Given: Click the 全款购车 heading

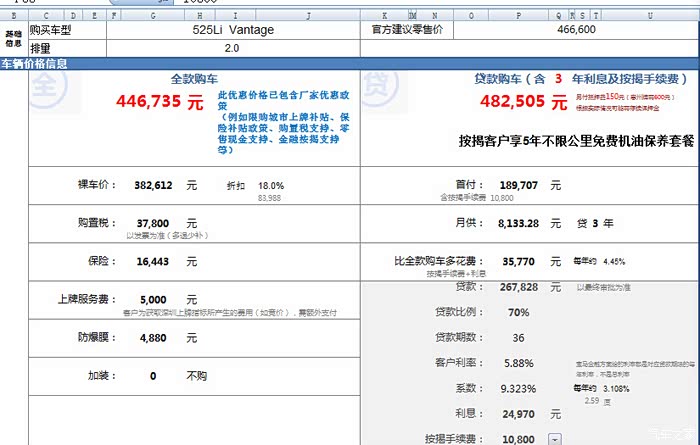Looking at the screenshot, I should click(194, 79).
